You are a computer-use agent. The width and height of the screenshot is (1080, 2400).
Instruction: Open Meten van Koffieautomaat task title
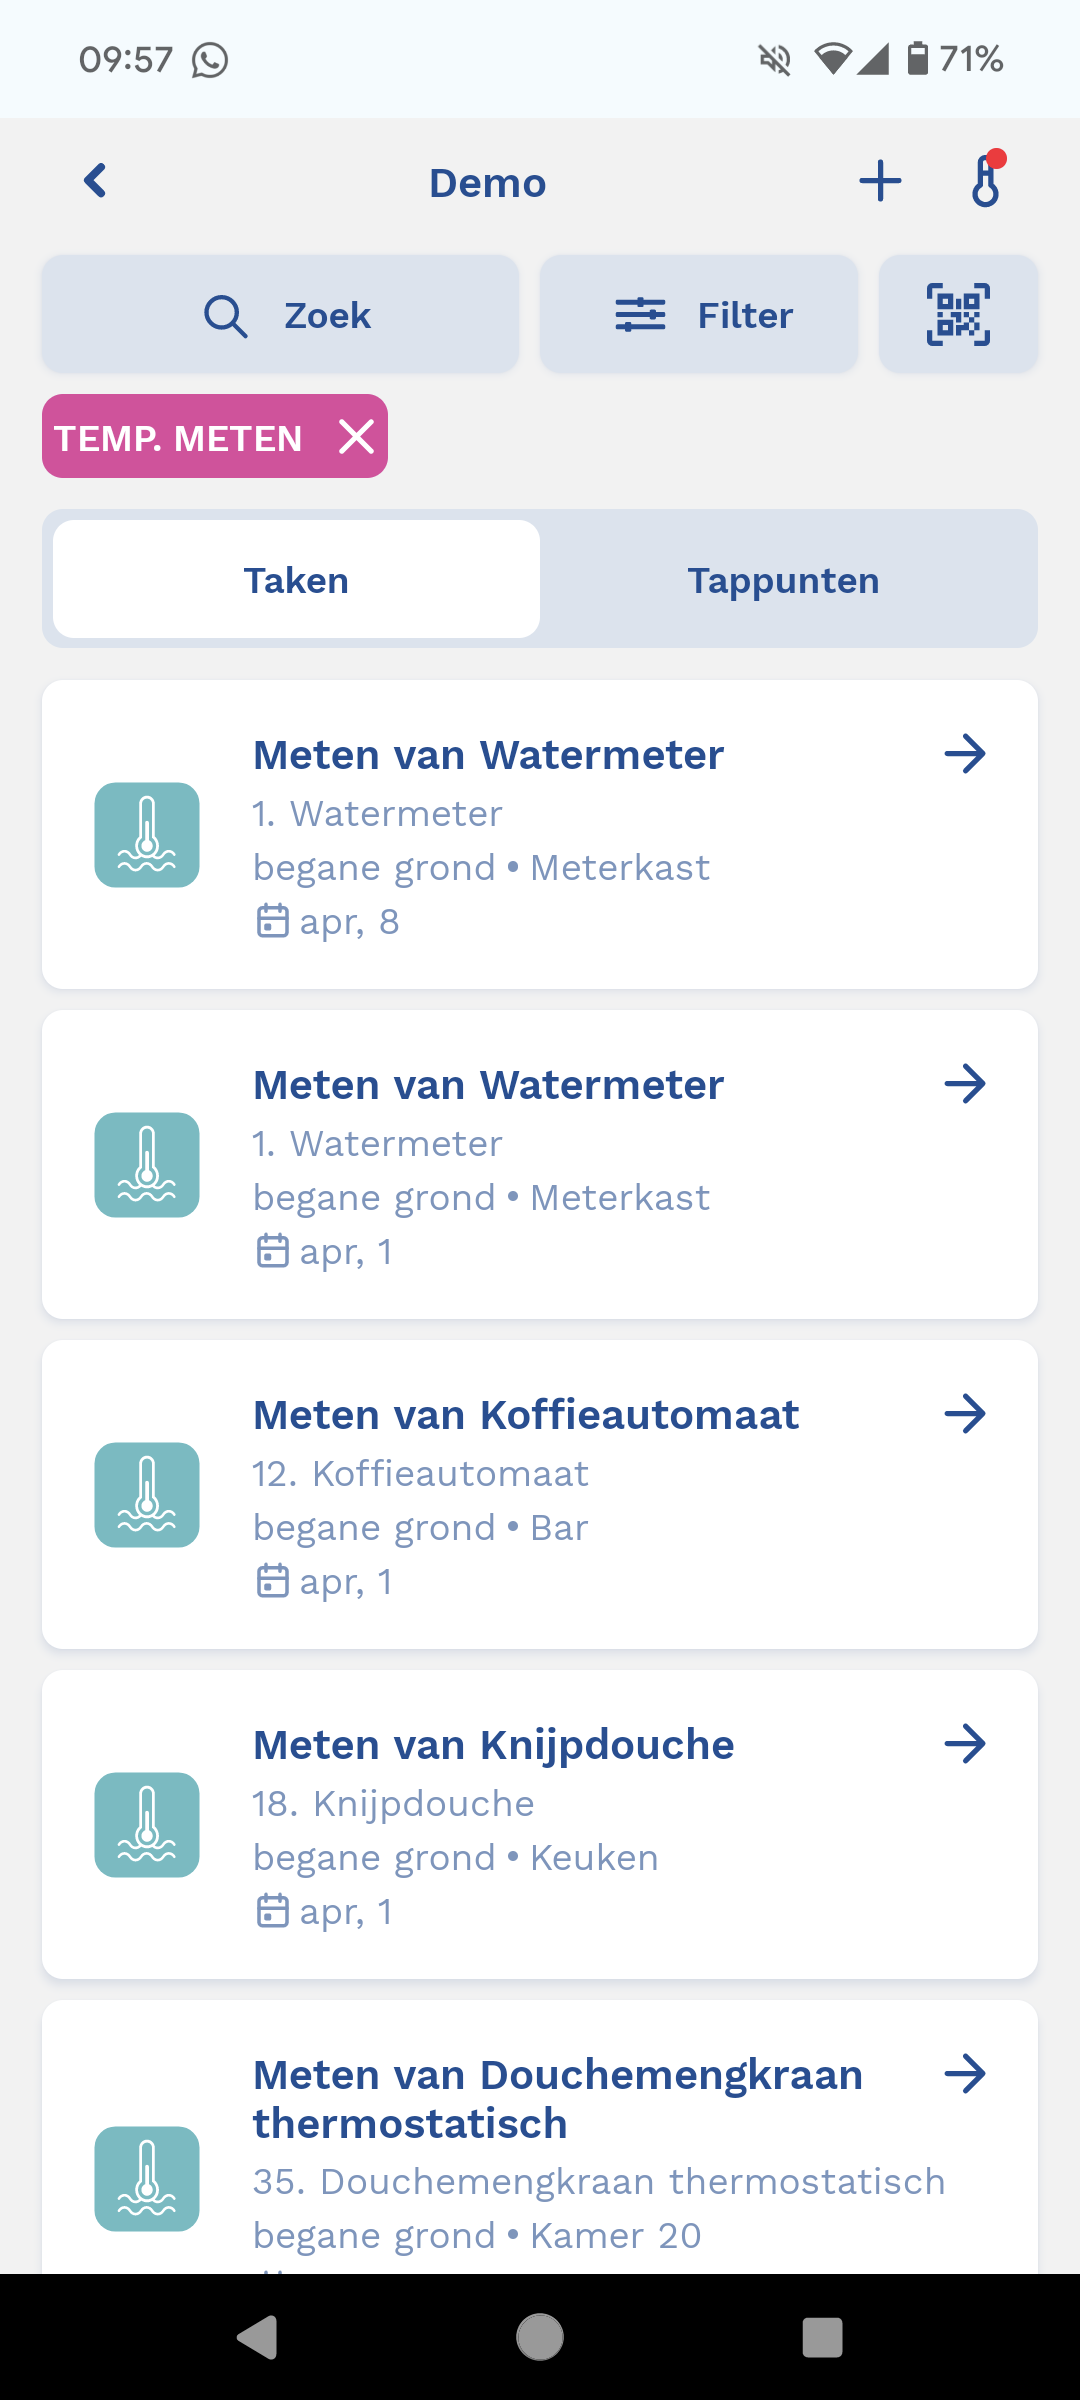tap(526, 1415)
